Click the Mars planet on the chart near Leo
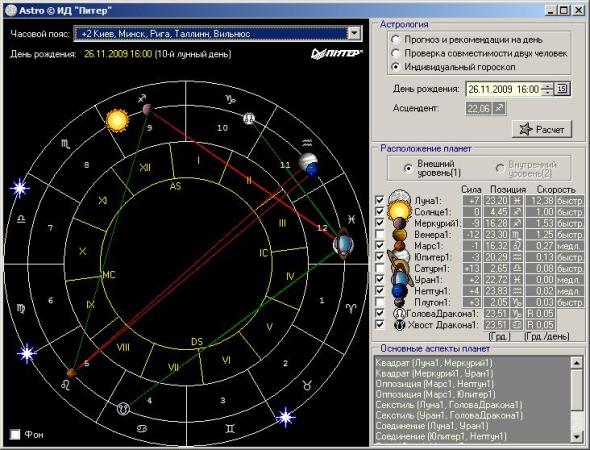Viewport: 590px width, 450px height. [x=71, y=373]
